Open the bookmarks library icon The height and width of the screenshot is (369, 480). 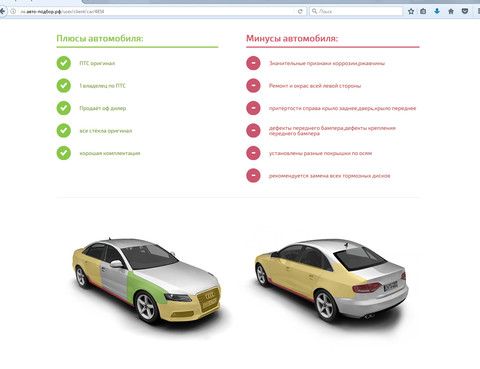(x=423, y=11)
